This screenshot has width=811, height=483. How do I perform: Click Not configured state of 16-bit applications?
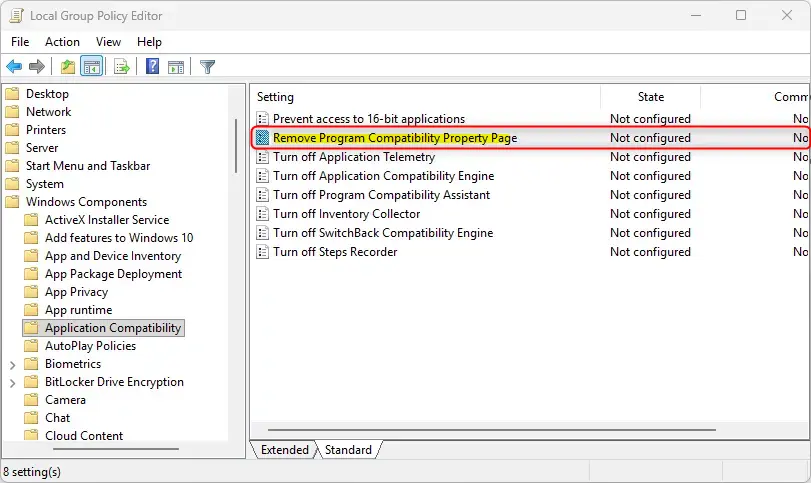[650, 119]
